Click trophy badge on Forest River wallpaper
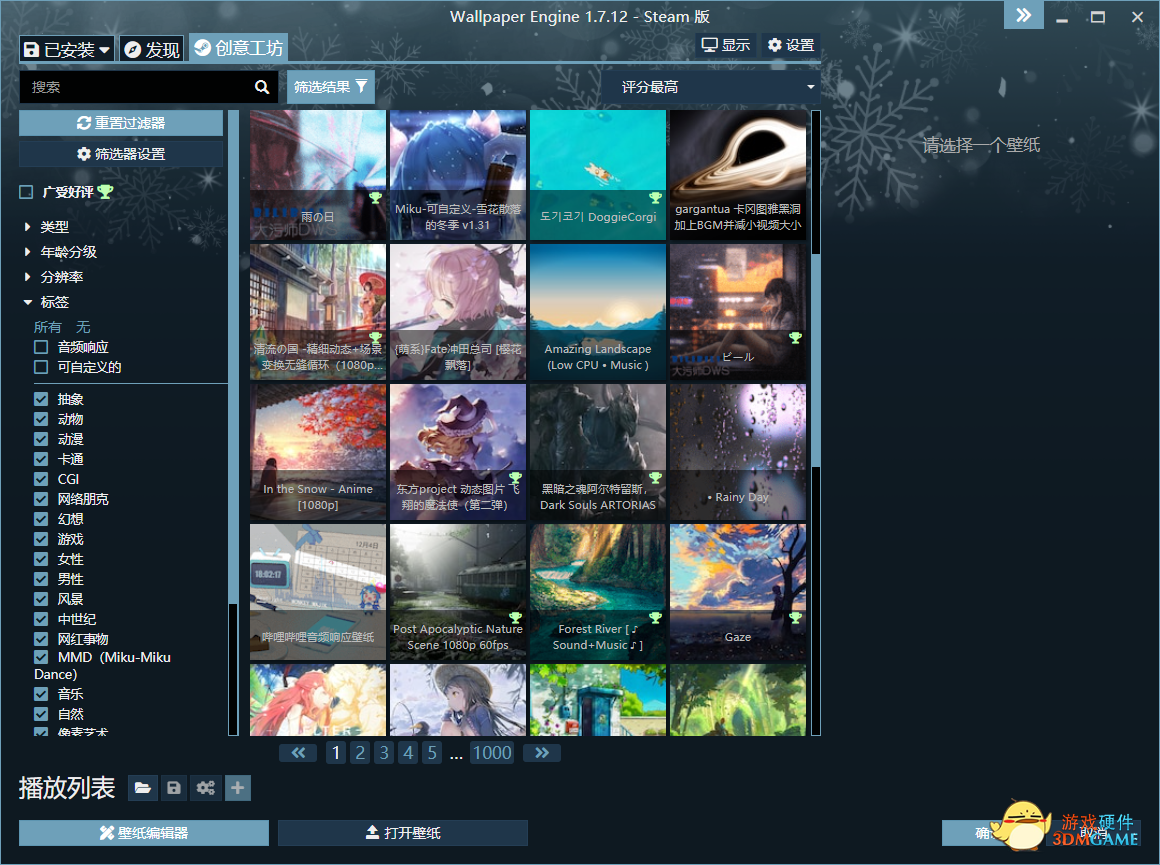 pos(655,617)
